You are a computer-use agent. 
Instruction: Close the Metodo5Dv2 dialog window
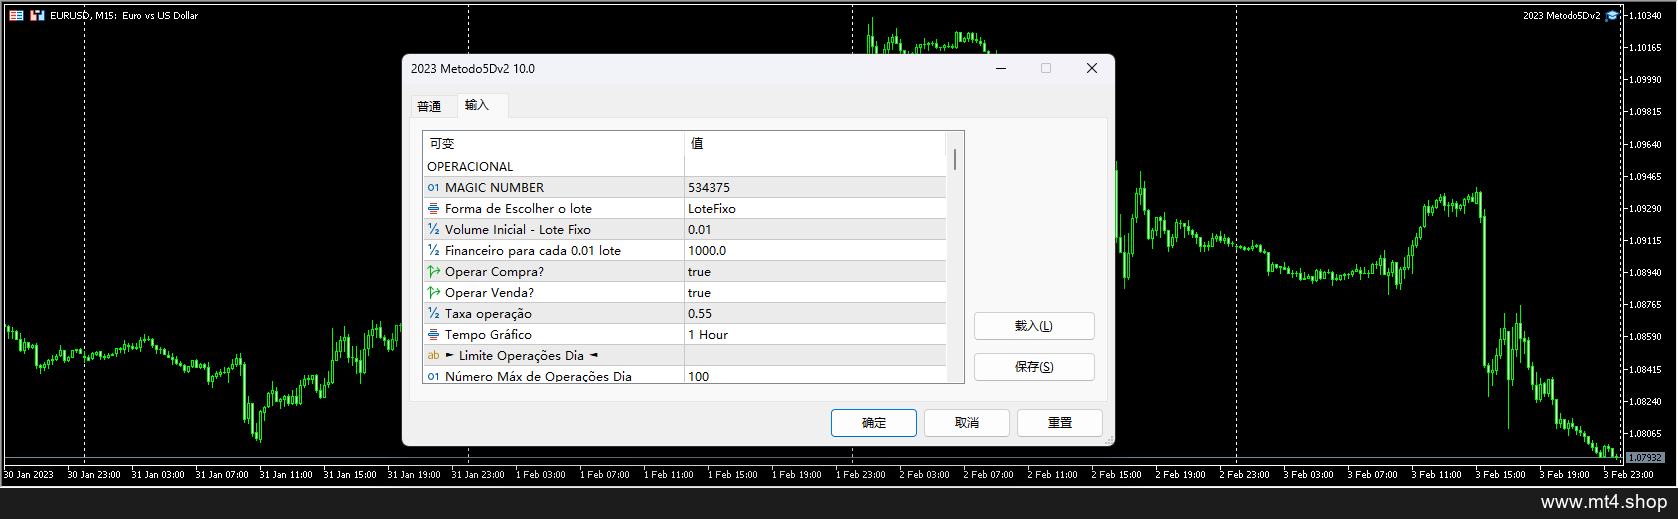1092,68
